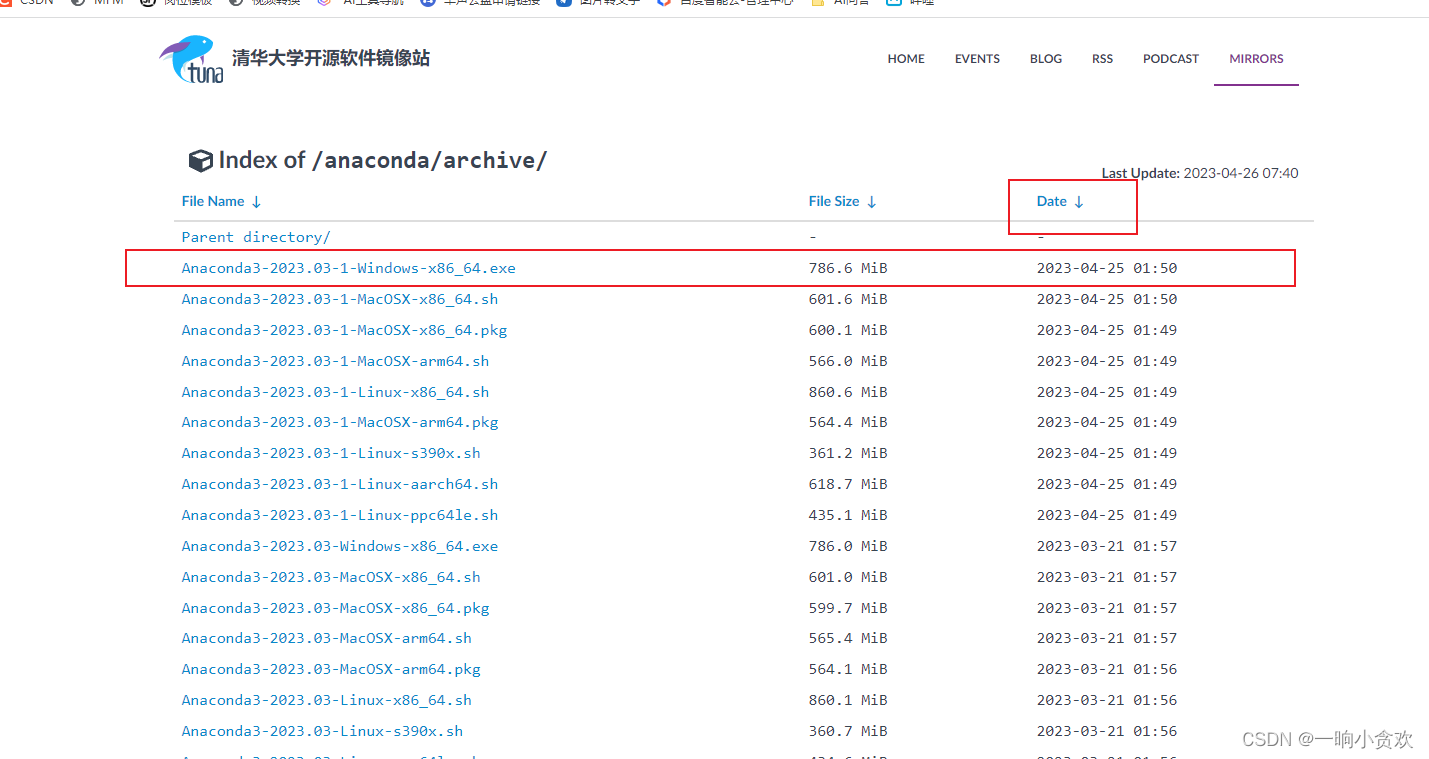Open the EVENTS nav item
The image size is (1429, 759).
(x=977, y=59)
